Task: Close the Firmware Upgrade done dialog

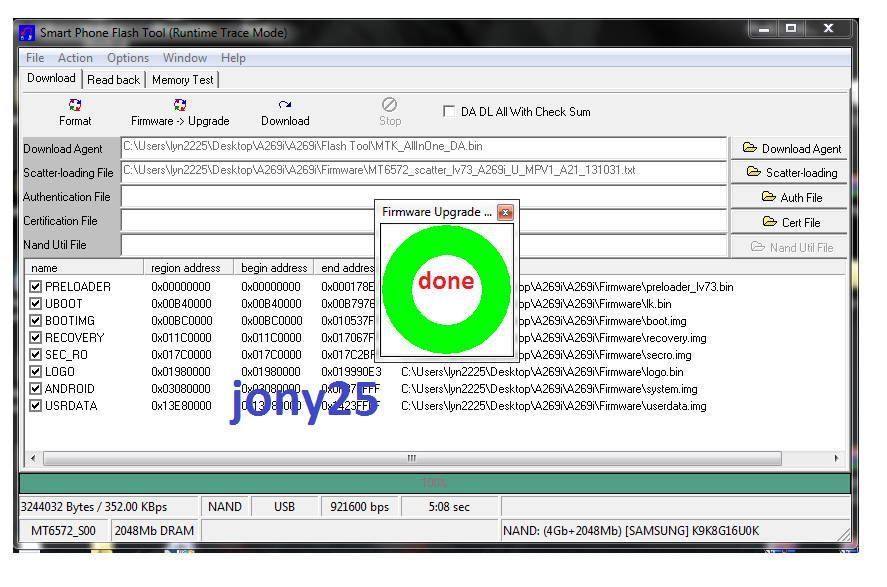Action: click(505, 212)
